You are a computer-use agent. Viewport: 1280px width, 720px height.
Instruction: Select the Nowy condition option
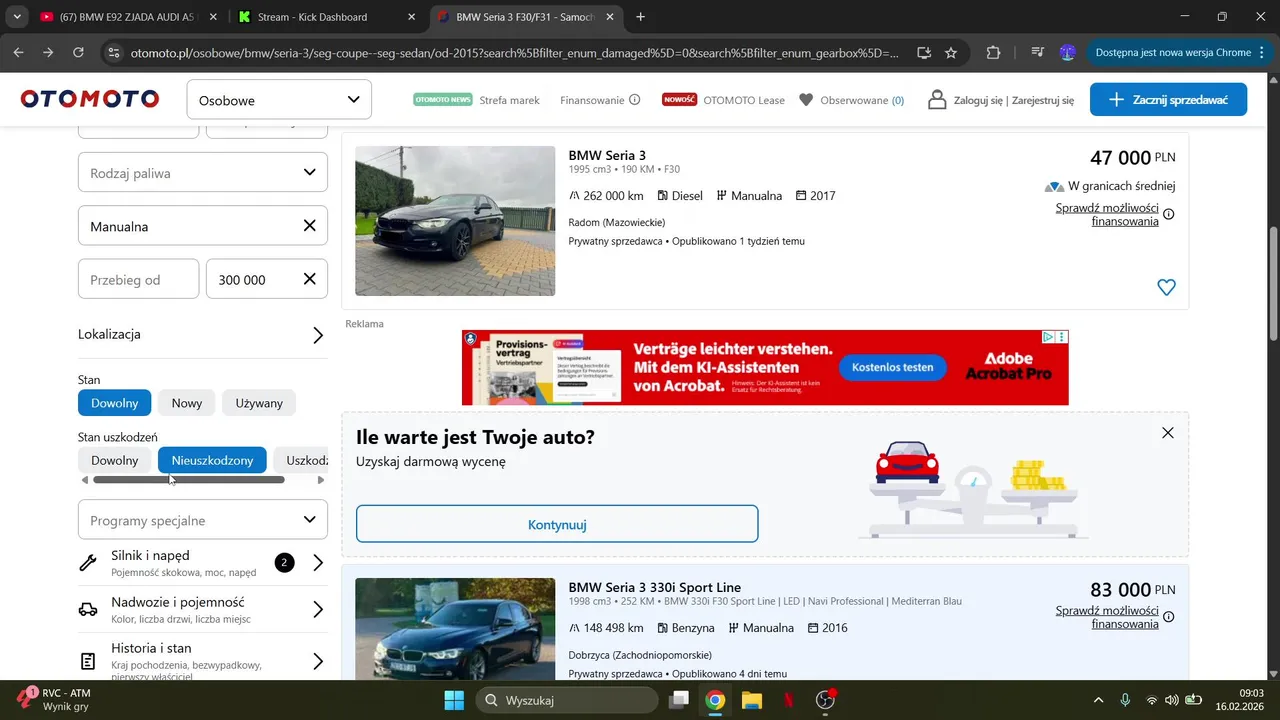click(187, 403)
